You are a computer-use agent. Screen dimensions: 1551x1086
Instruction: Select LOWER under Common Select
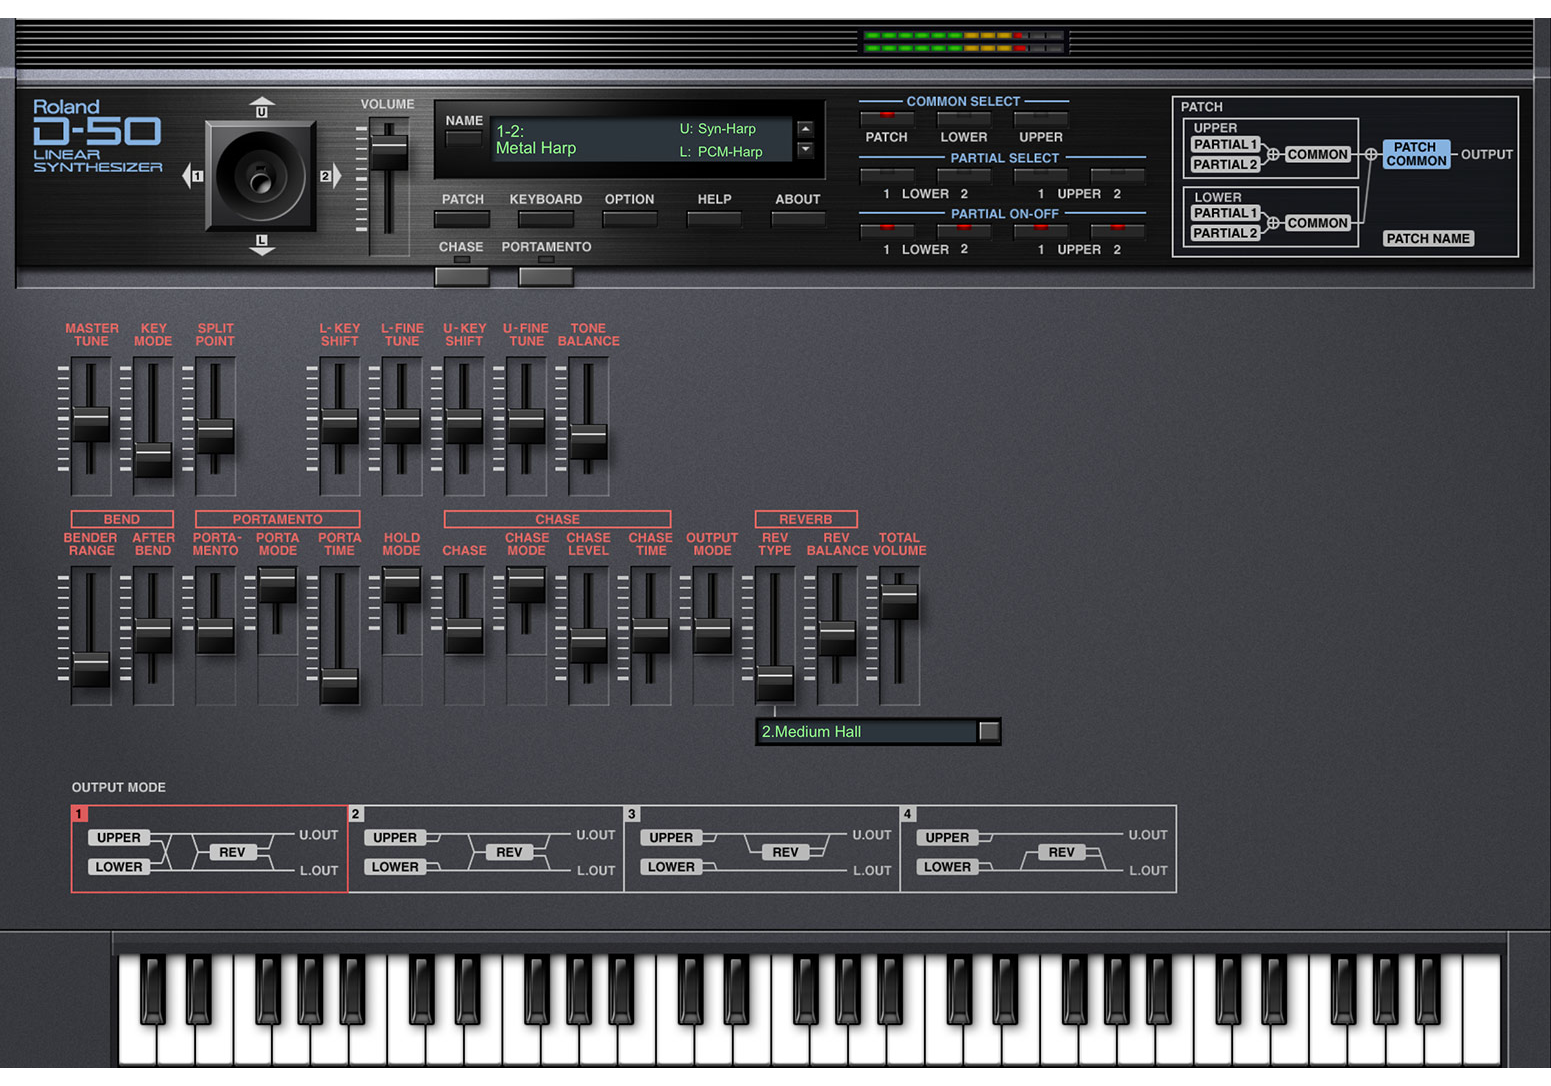pos(964,119)
